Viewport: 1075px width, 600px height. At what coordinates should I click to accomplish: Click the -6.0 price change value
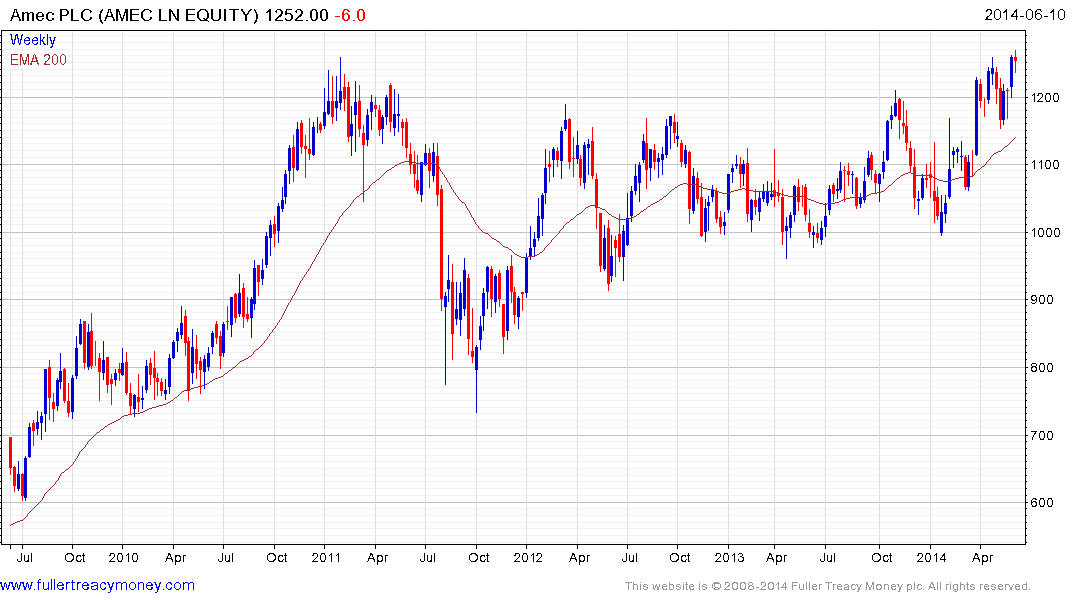point(350,15)
